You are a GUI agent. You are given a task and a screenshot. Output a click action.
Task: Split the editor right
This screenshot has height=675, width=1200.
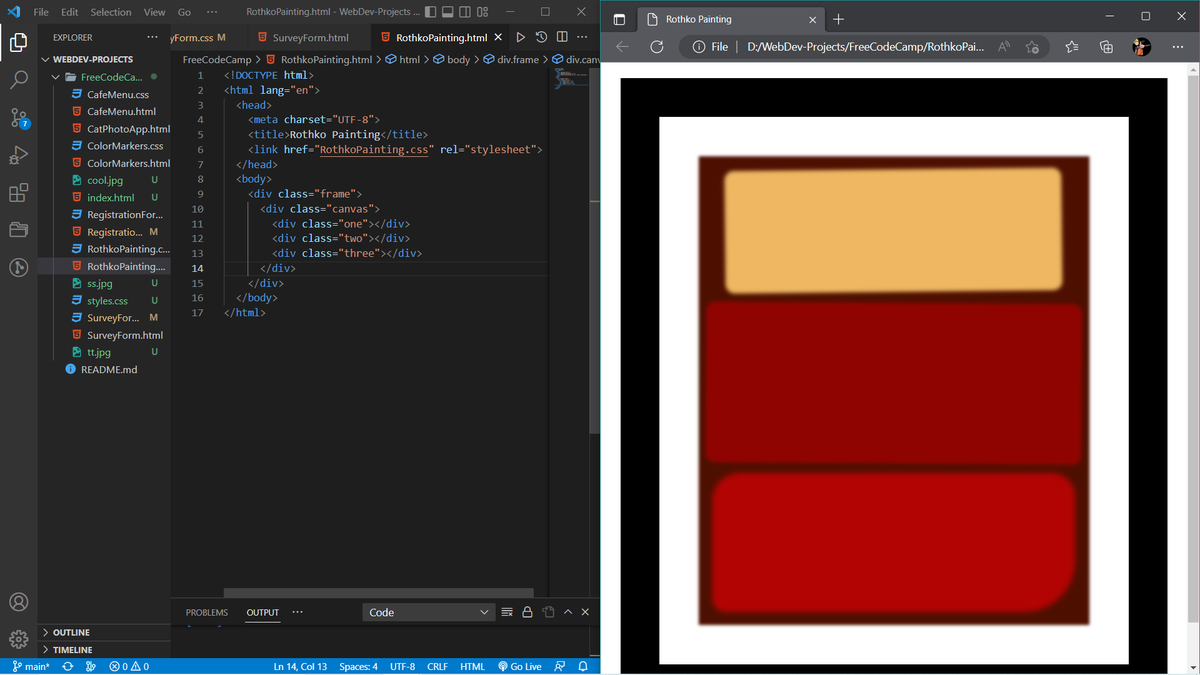[x=561, y=37]
